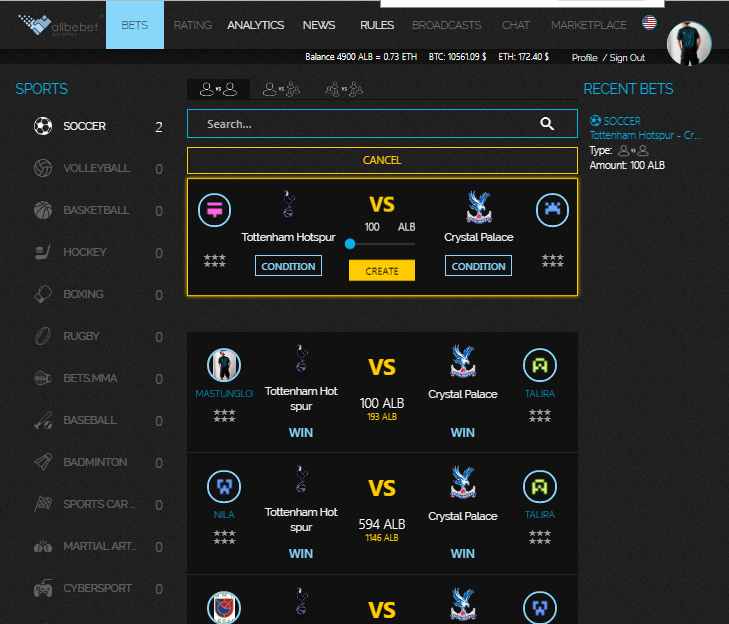Click Crystal Palace WIN in 100 ALB bet

[x=463, y=433]
